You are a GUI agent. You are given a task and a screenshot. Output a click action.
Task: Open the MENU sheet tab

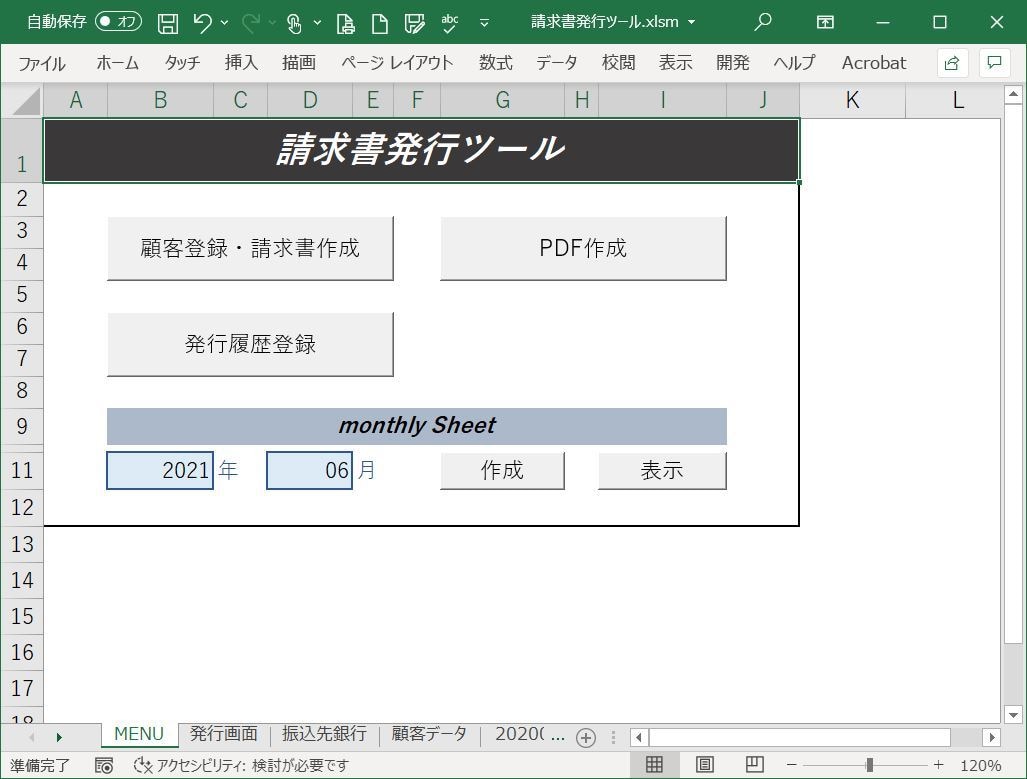[x=139, y=734]
